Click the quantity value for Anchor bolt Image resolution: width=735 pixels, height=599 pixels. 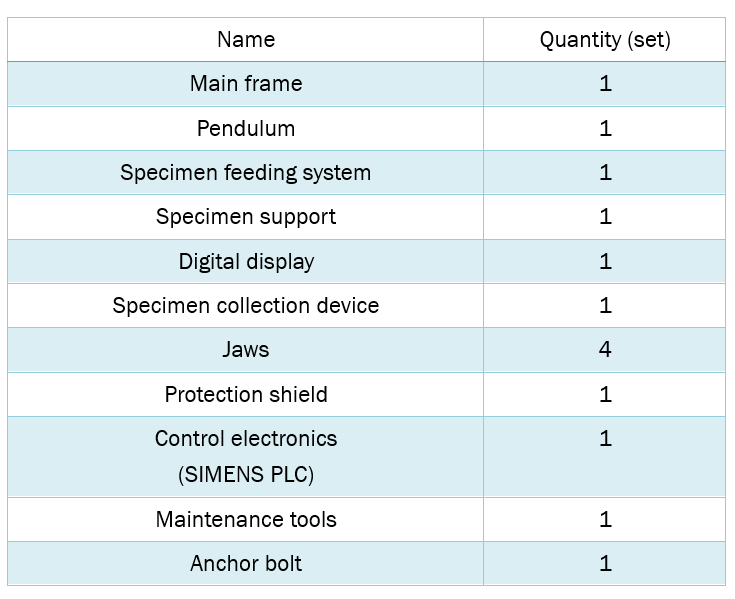tap(605, 564)
